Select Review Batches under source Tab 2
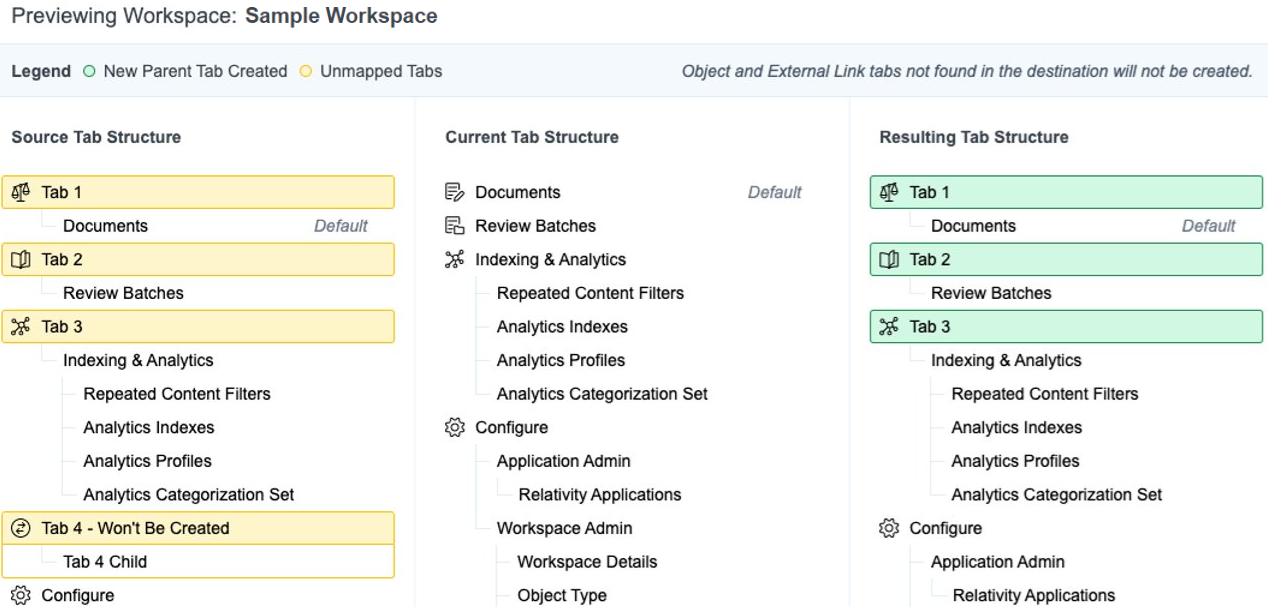This screenshot has width=1268, height=607. pos(123,293)
